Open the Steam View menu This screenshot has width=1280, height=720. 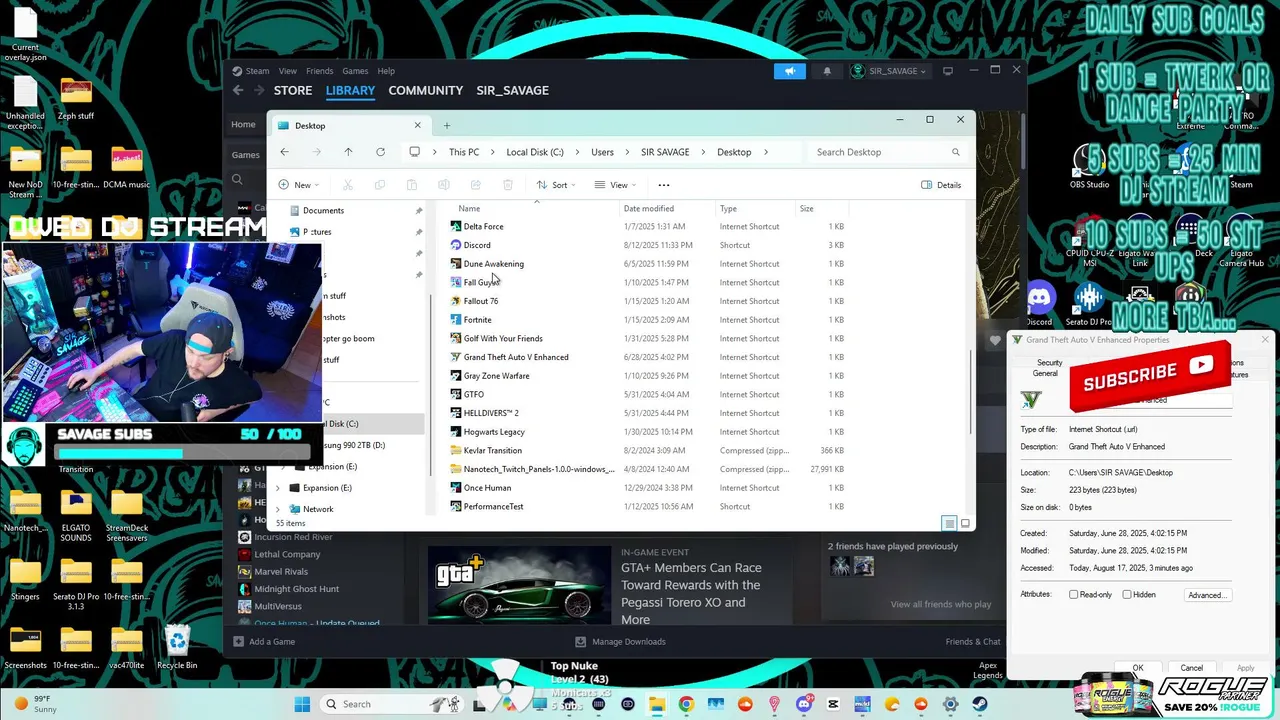288,71
